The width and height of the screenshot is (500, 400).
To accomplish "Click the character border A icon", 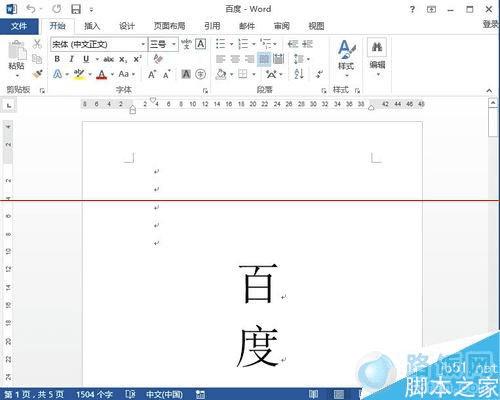I will 200,44.
